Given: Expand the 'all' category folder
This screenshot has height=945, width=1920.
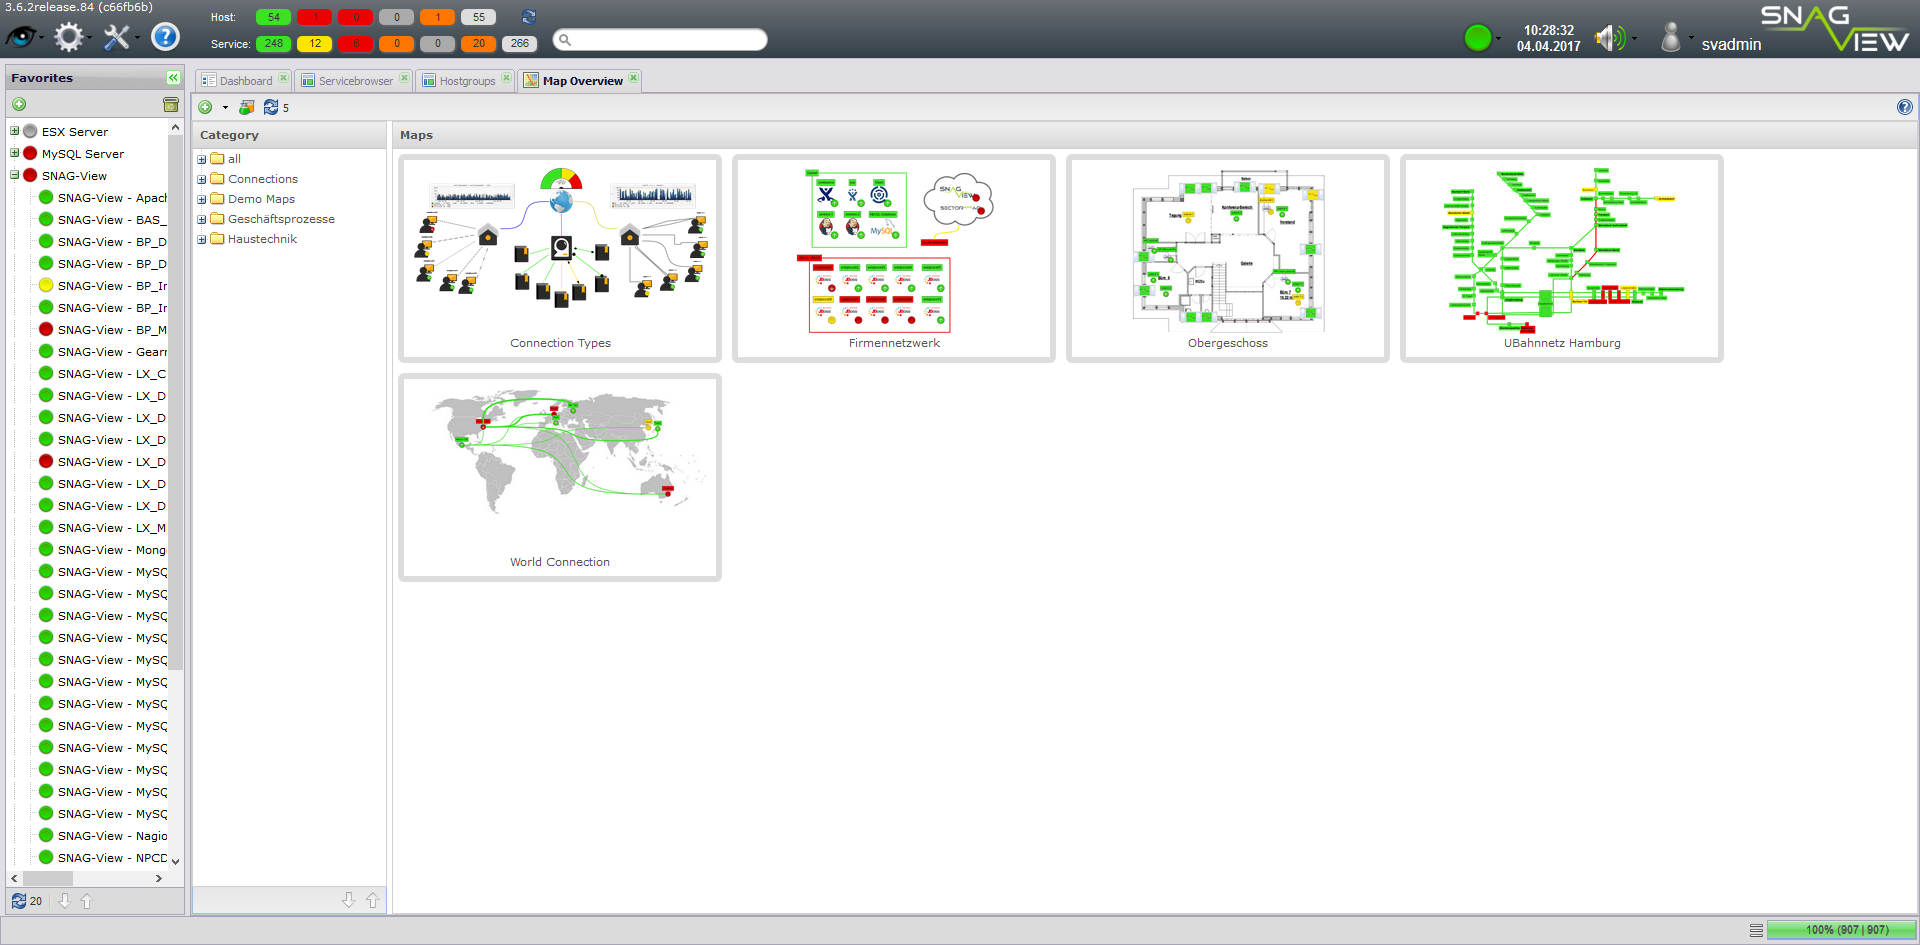Looking at the screenshot, I should coord(202,159).
